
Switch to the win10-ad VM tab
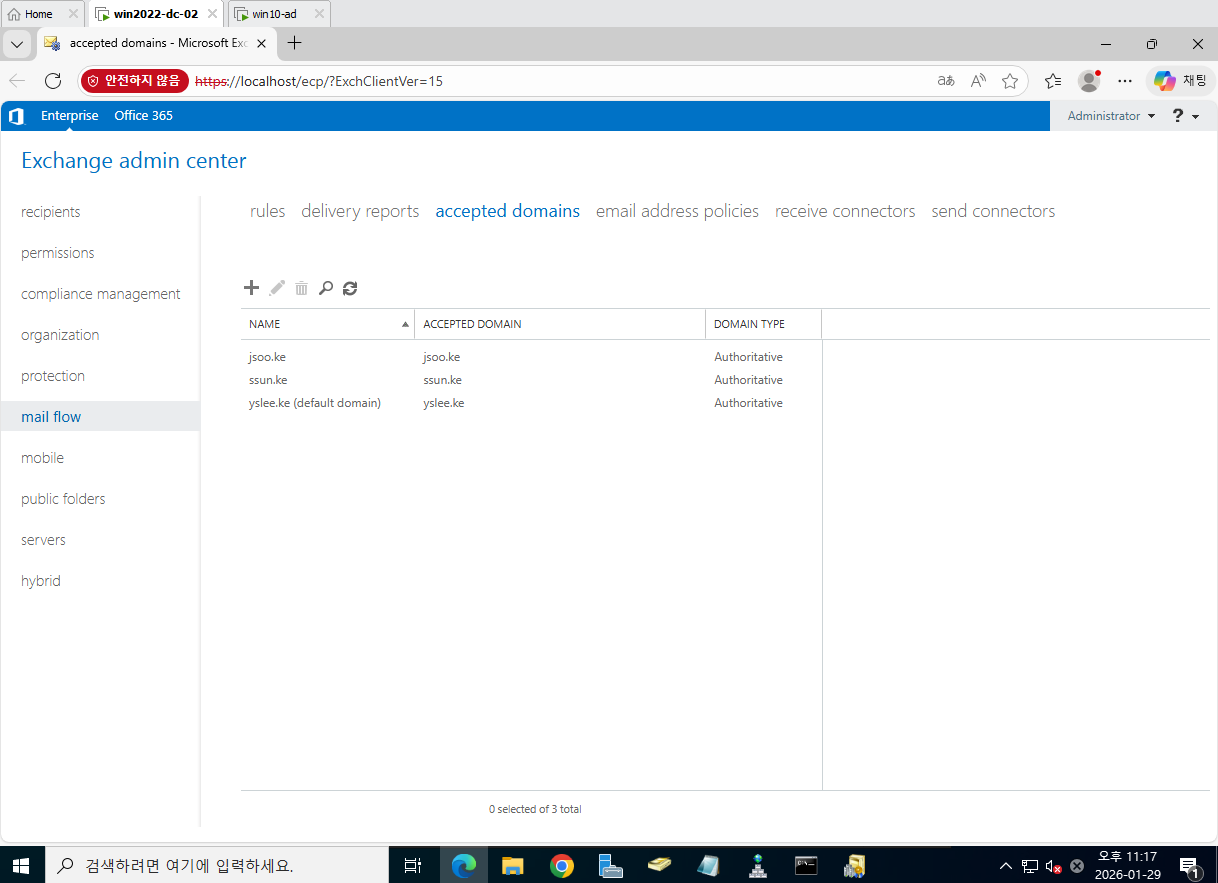(279, 14)
